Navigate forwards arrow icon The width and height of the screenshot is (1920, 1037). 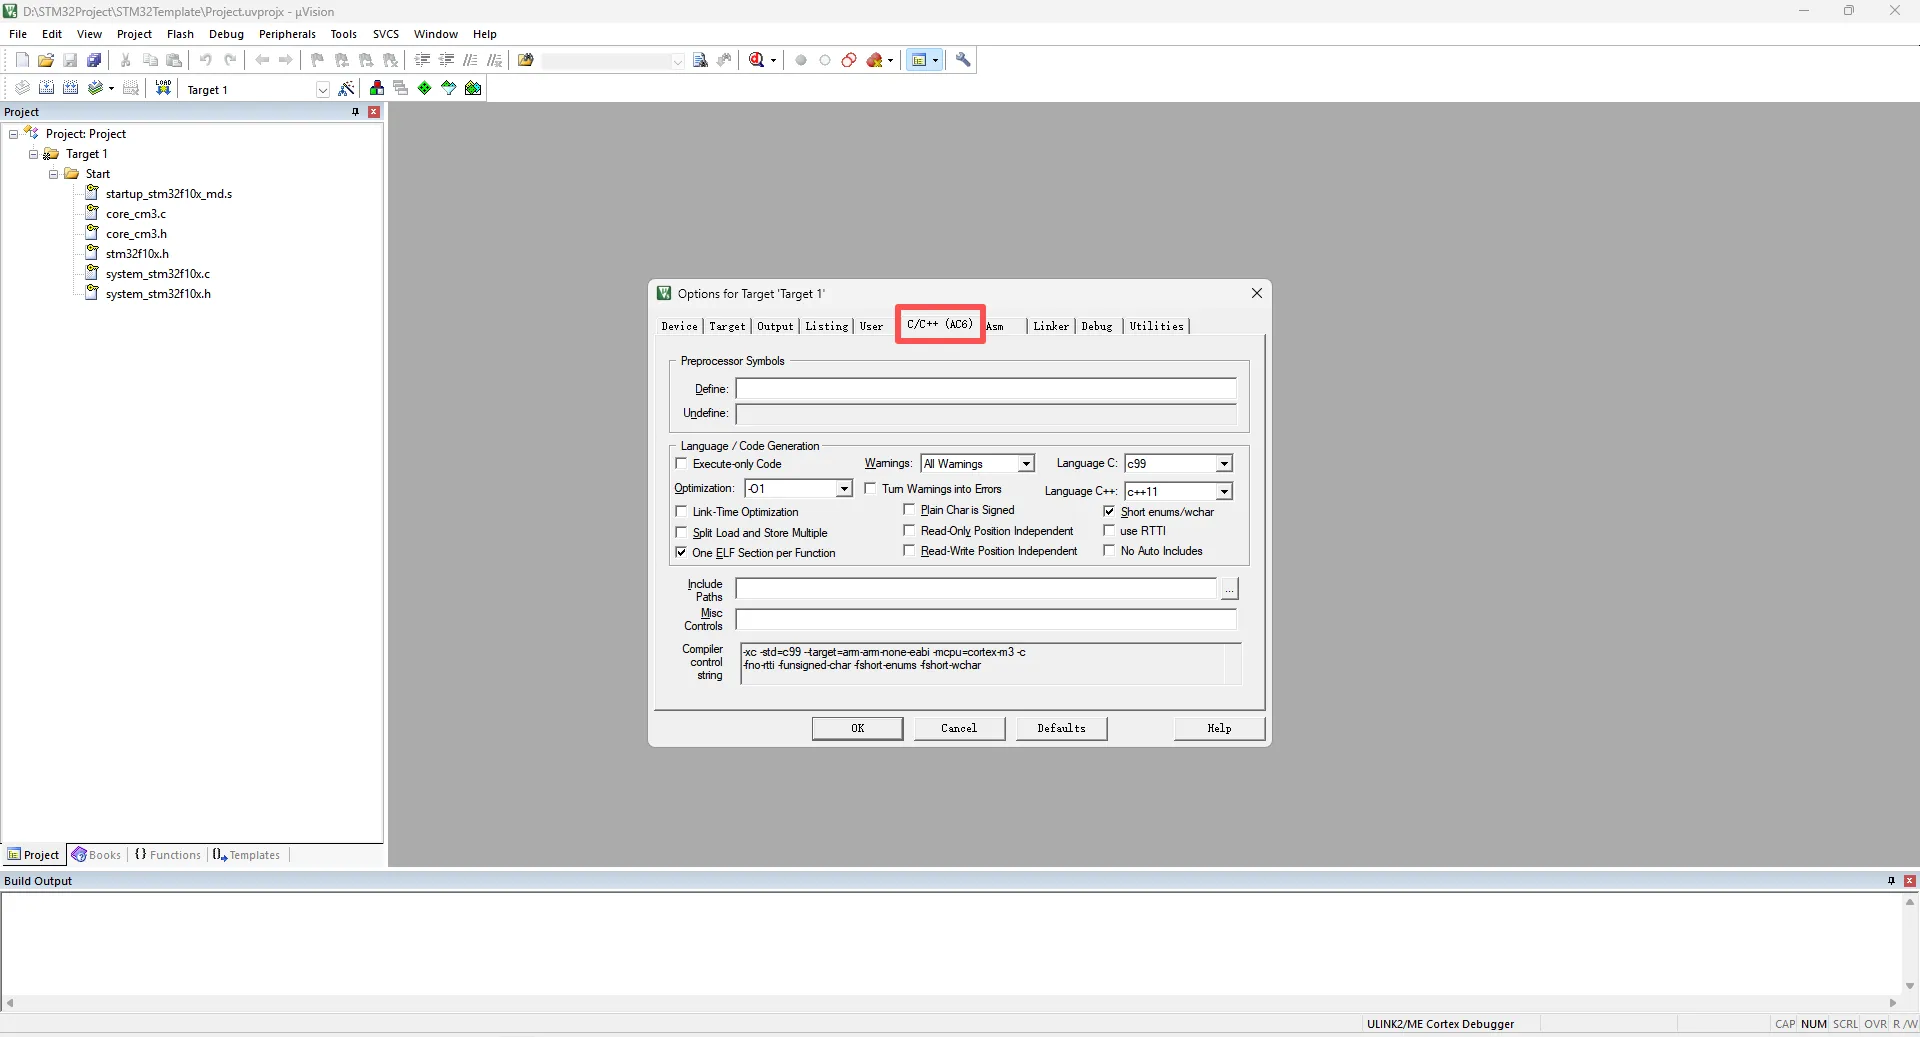286,60
